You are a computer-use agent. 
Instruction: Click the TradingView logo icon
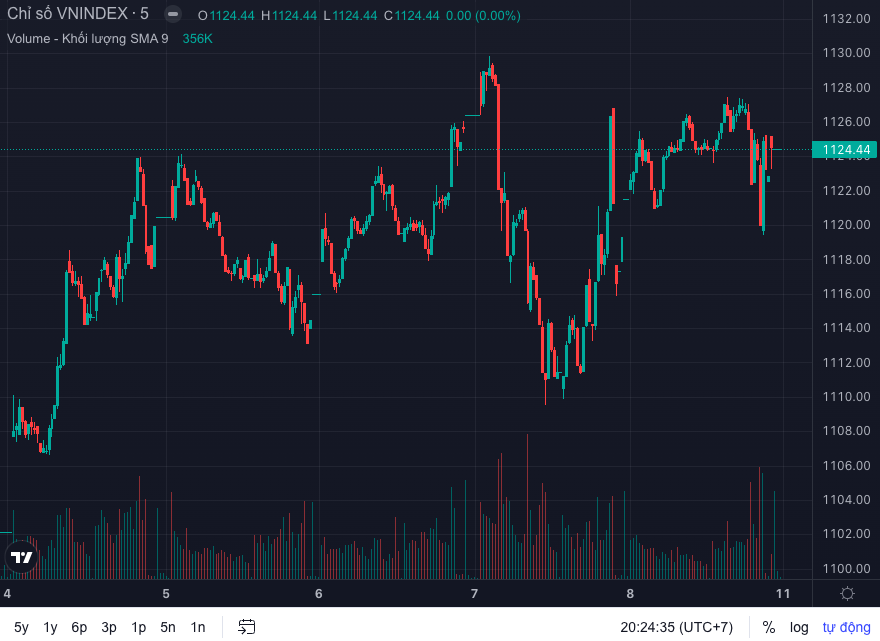click(x=21, y=558)
